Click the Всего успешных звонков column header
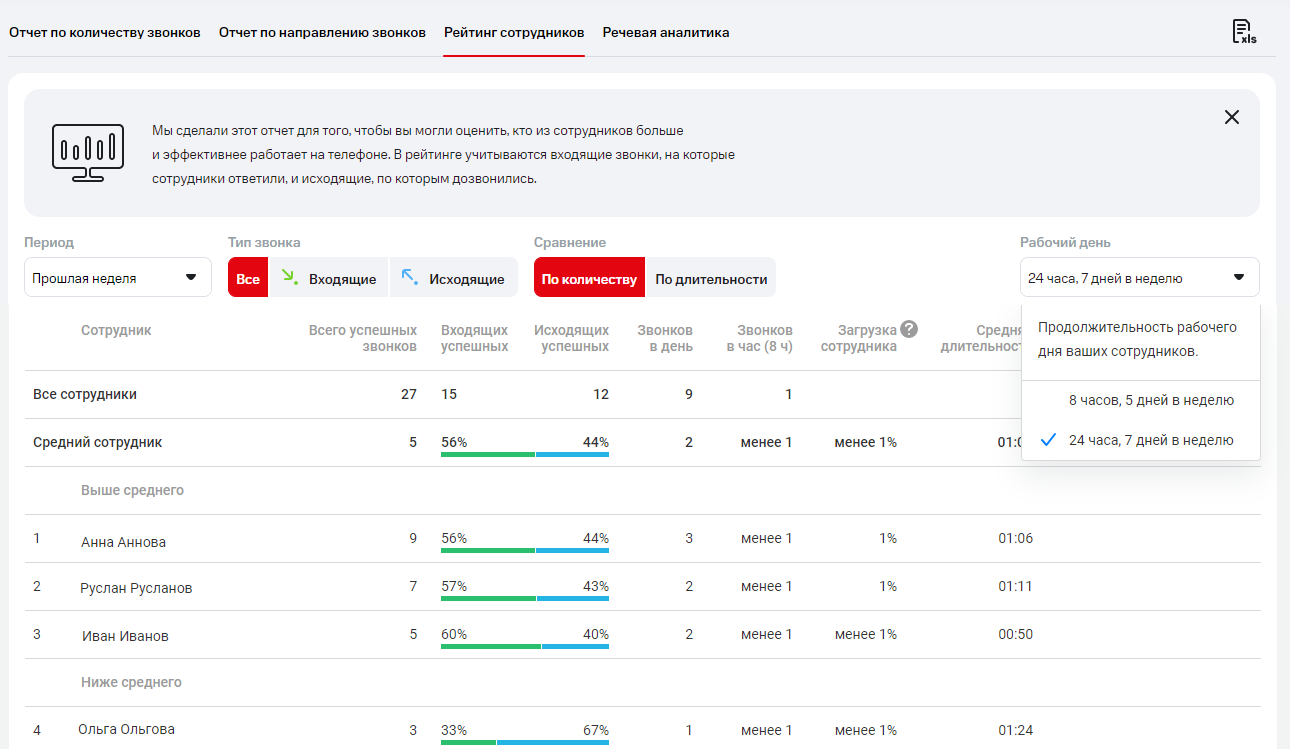The height and width of the screenshot is (756, 1290). tap(362, 338)
